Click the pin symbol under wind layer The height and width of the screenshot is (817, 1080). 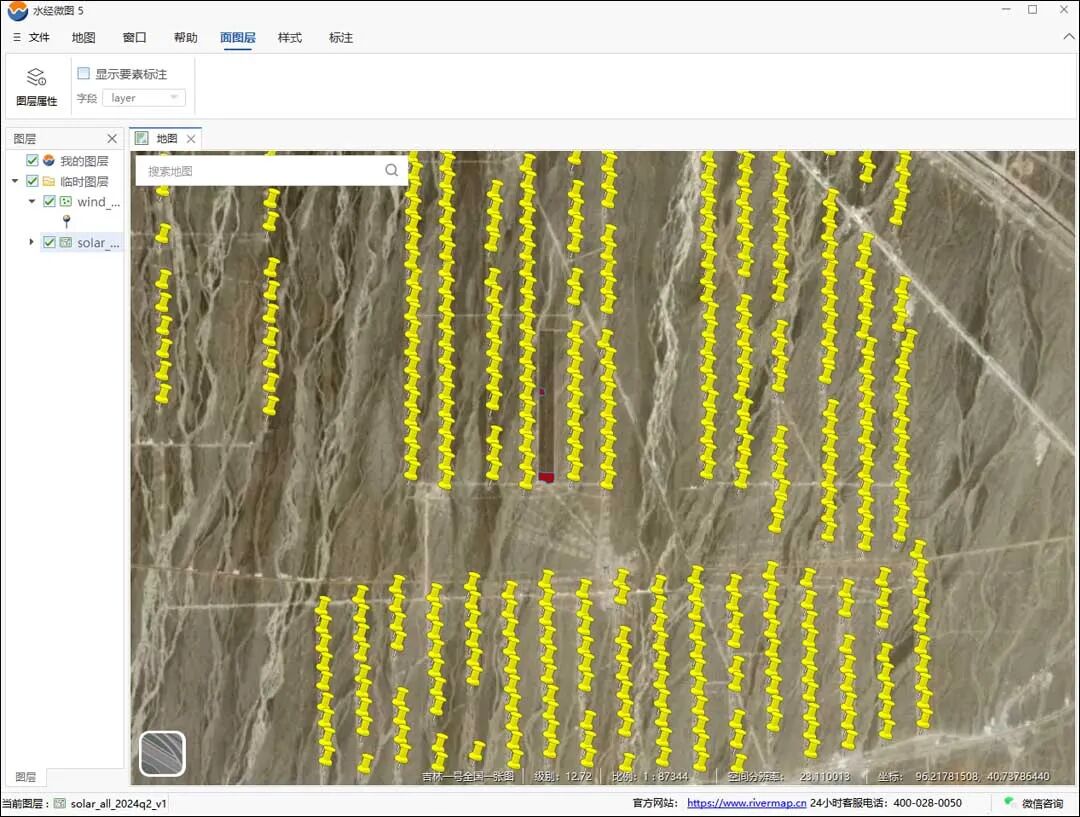point(66,221)
